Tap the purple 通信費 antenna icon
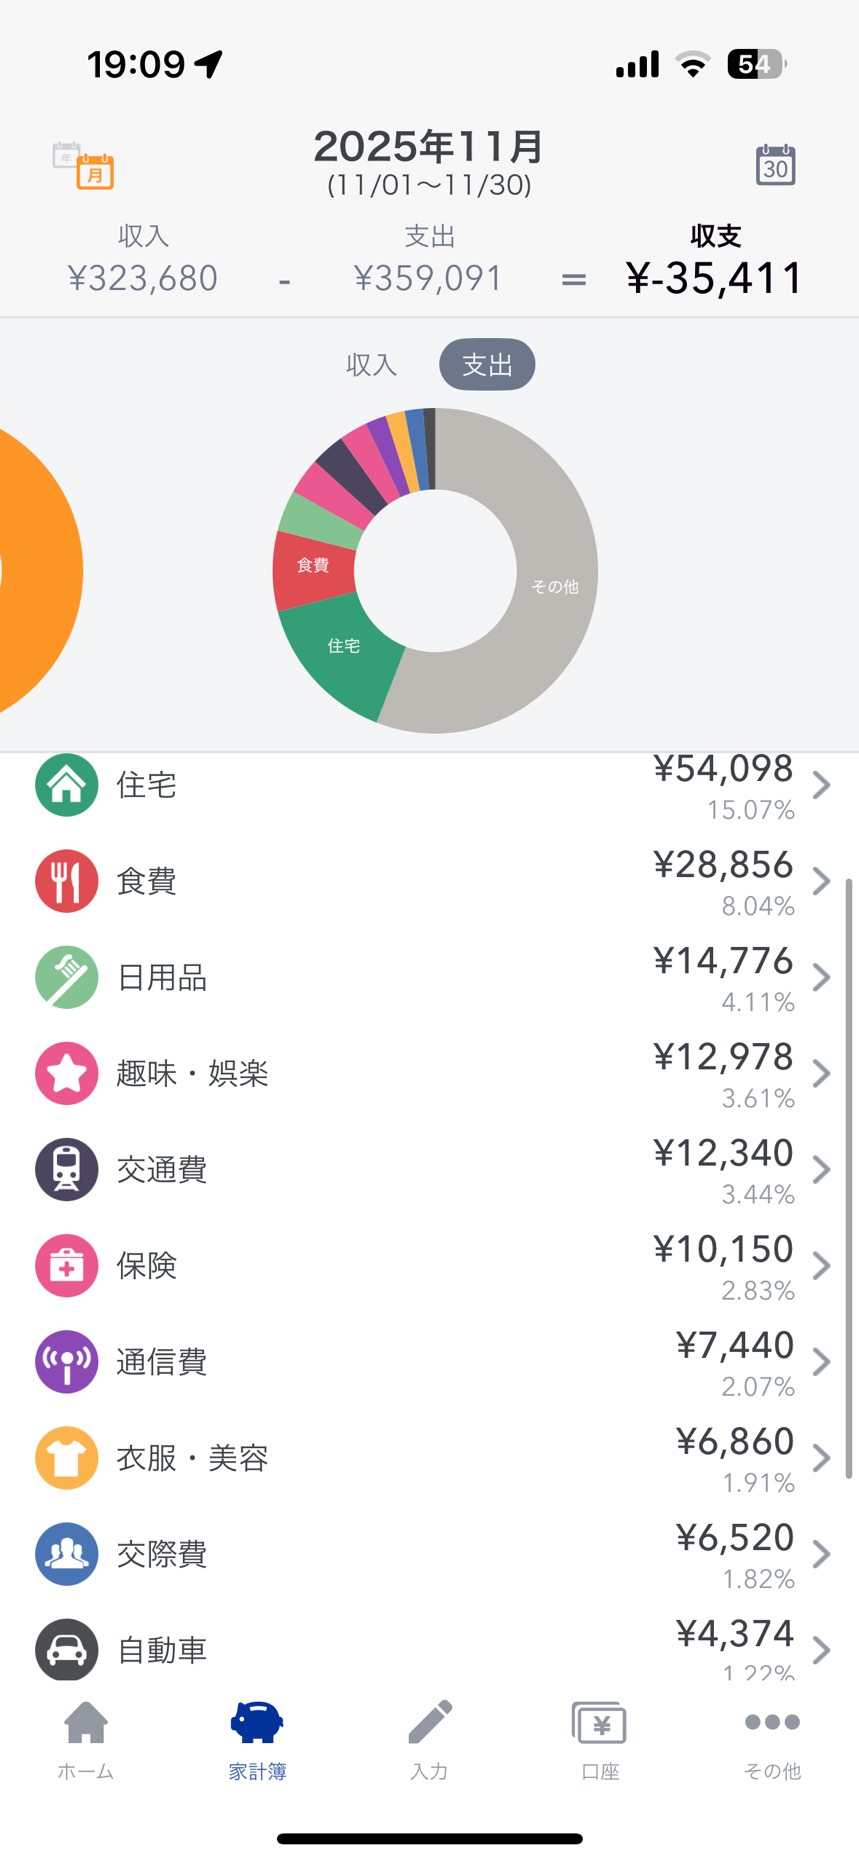The image size is (859, 1862). [x=67, y=1361]
